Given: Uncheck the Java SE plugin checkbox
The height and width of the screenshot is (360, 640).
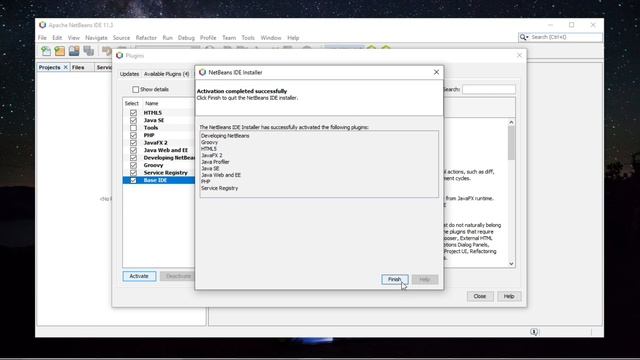Looking at the screenshot, I should click(x=133, y=120).
